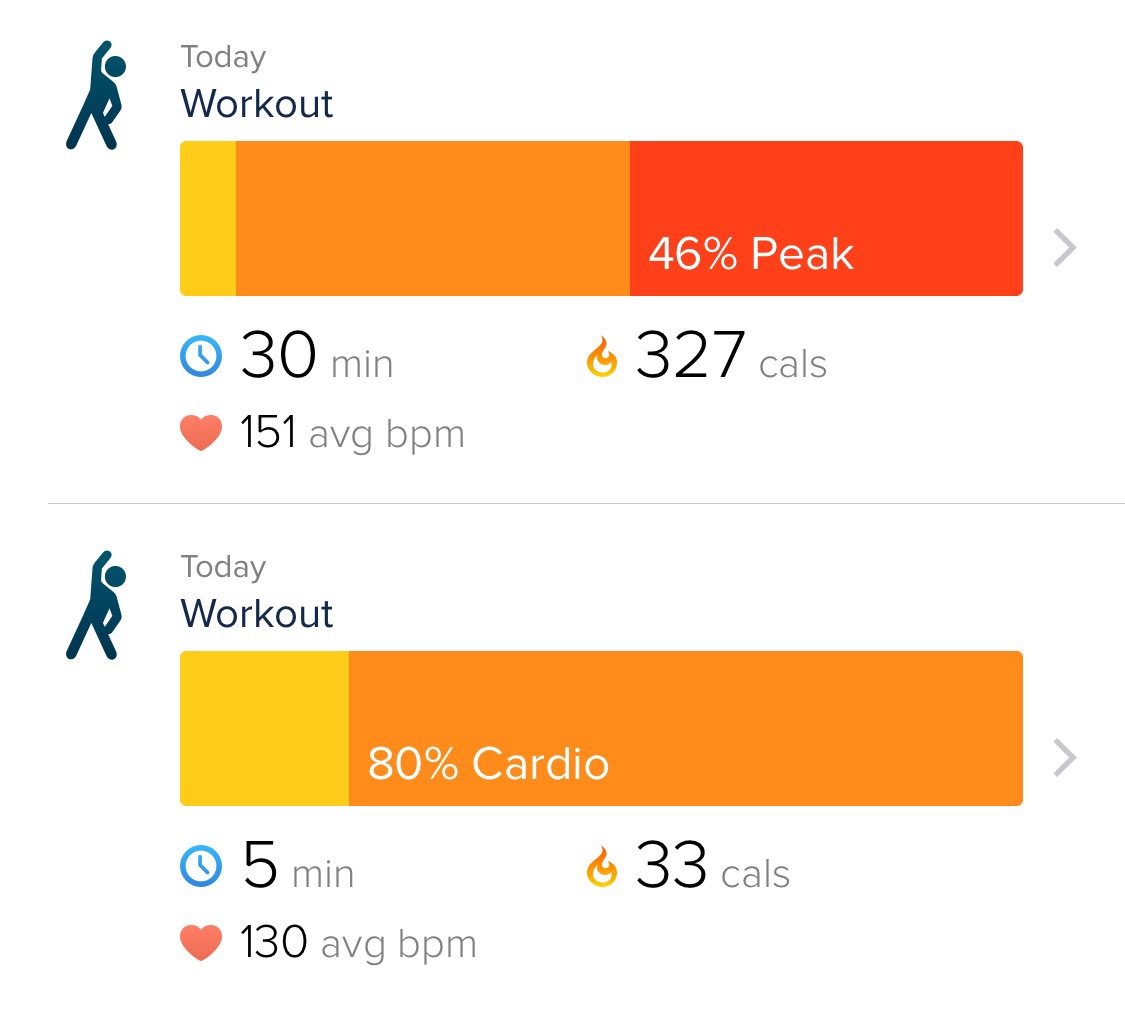Click the red 46% Peak zone segment
This screenshot has width=1125, height=1013.
(825, 218)
